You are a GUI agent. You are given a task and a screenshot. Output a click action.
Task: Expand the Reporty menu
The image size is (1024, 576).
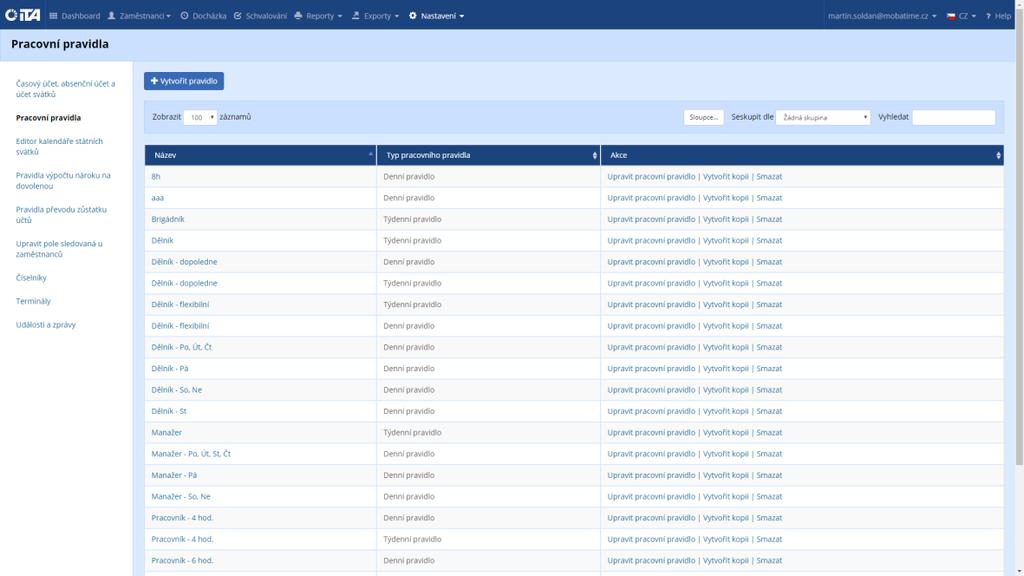click(318, 16)
